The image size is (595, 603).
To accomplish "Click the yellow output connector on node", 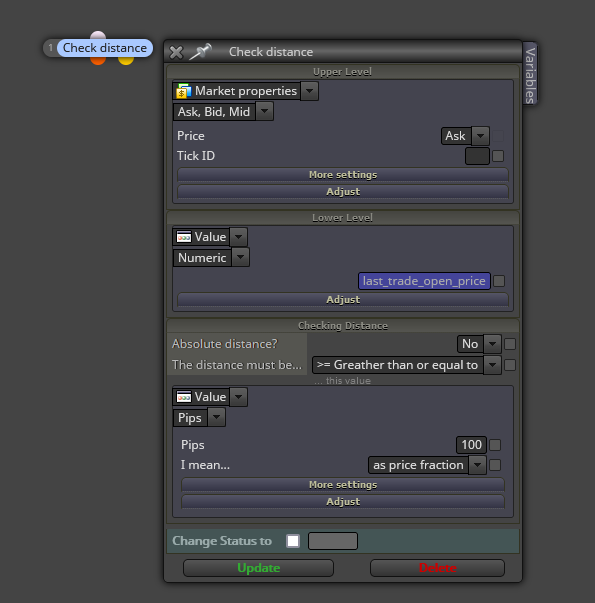I will [x=126, y=61].
